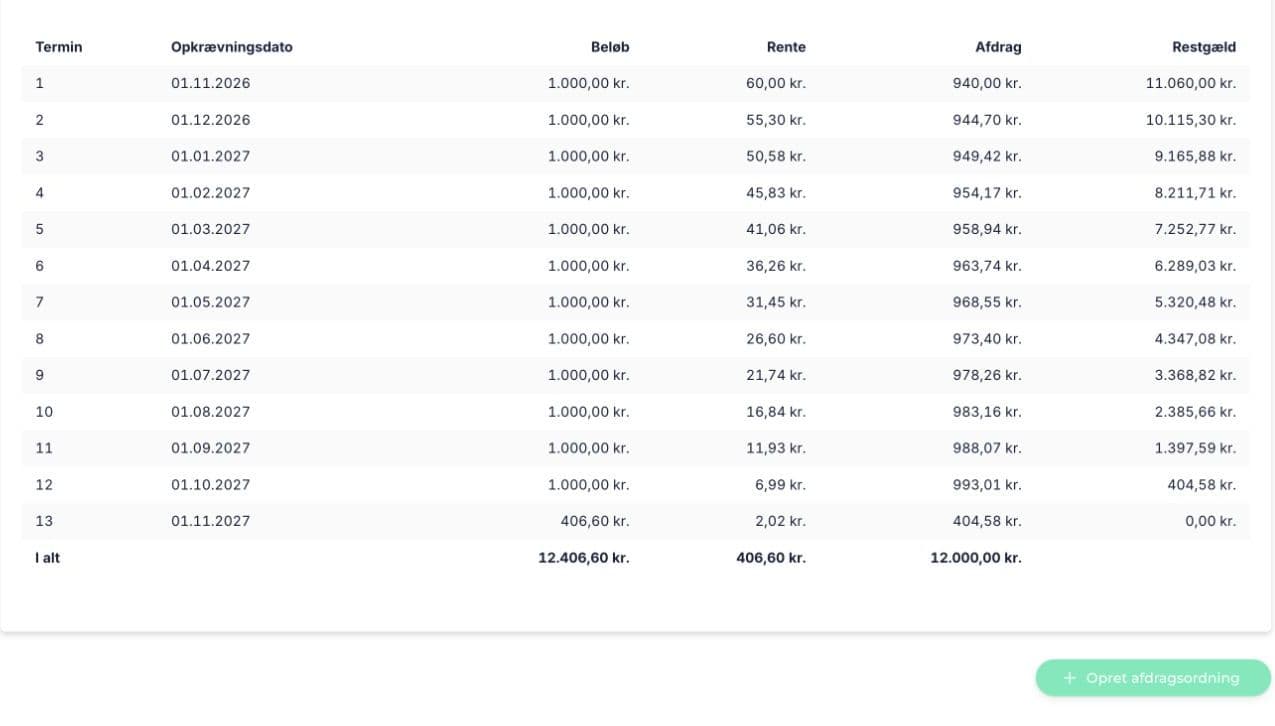Click the total interest 406,60 kr. in I alt row
Image resolution: width=1275 pixels, height=726 pixels.
coord(771,558)
